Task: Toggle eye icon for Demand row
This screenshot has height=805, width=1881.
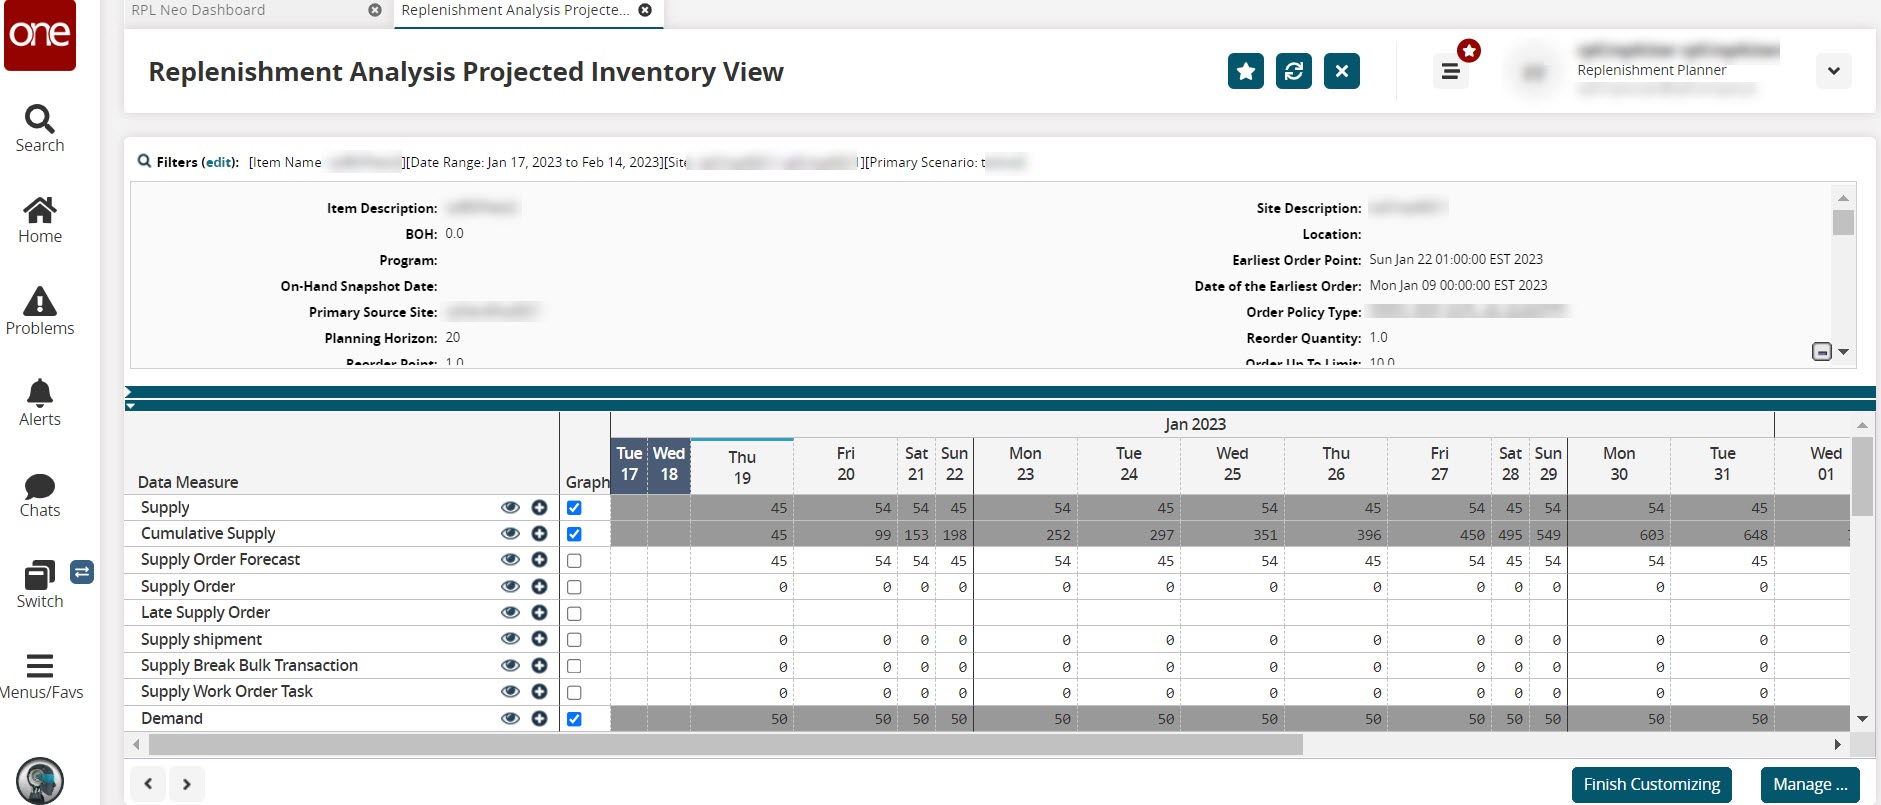Action: (510, 718)
